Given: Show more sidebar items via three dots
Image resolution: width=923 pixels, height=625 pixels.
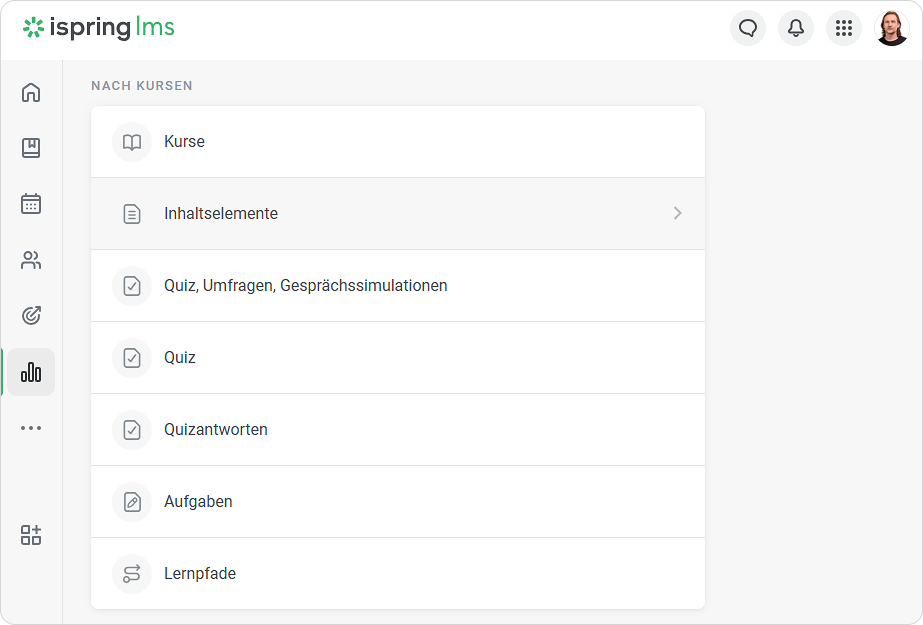Looking at the screenshot, I should (31, 428).
